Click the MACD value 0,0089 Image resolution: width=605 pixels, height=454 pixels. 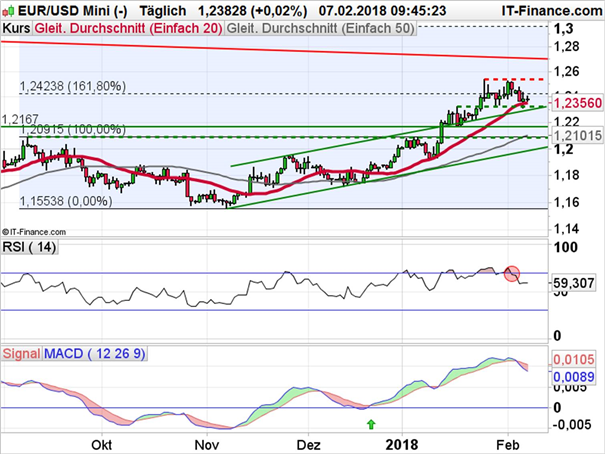tap(573, 376)
